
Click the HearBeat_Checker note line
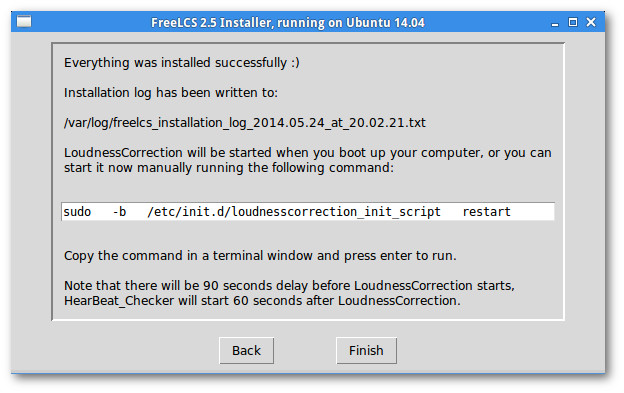(x=262, y=301)
